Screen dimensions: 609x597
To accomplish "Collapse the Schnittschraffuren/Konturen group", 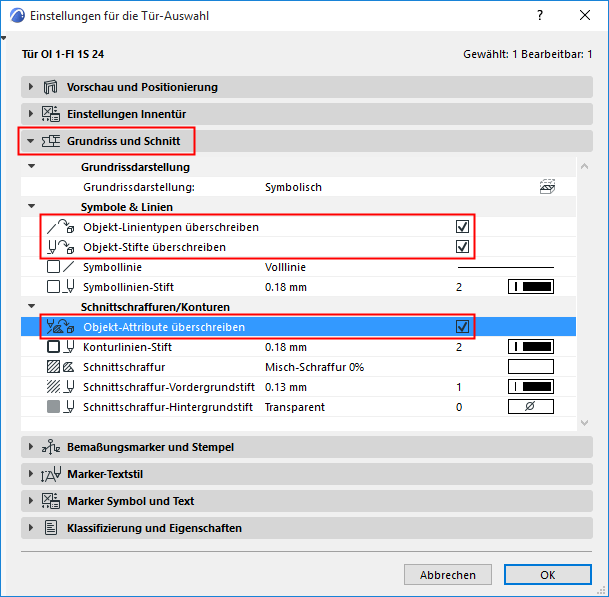I will pos(31,306).
